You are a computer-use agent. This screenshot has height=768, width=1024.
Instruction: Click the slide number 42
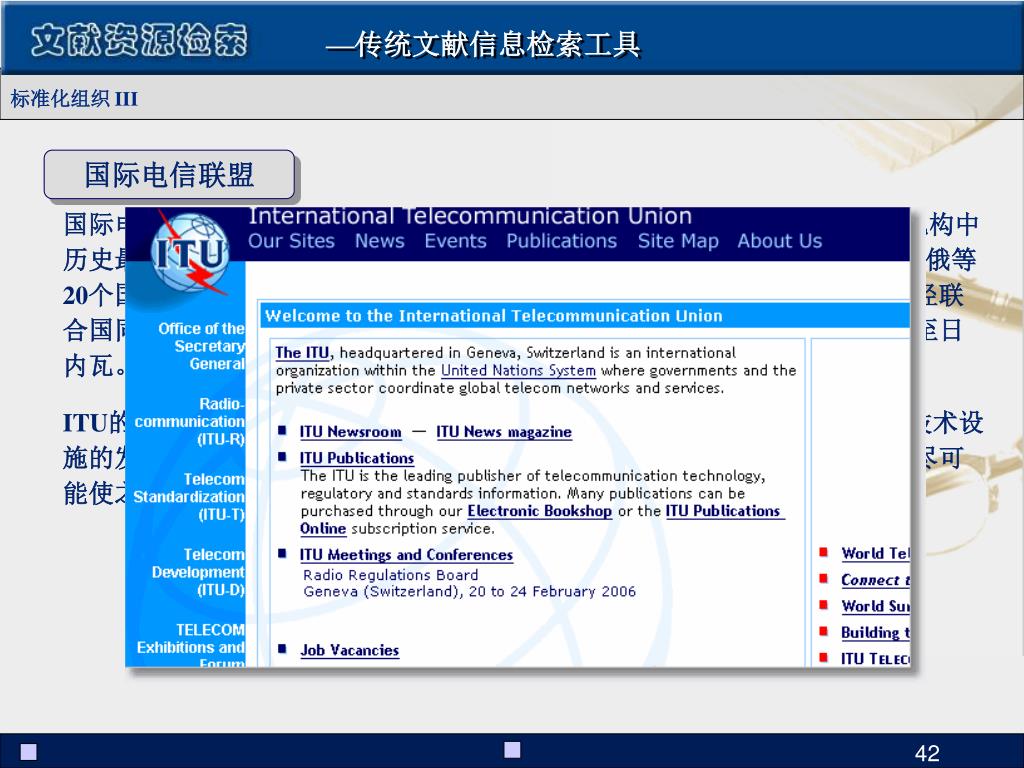(927, 753)
